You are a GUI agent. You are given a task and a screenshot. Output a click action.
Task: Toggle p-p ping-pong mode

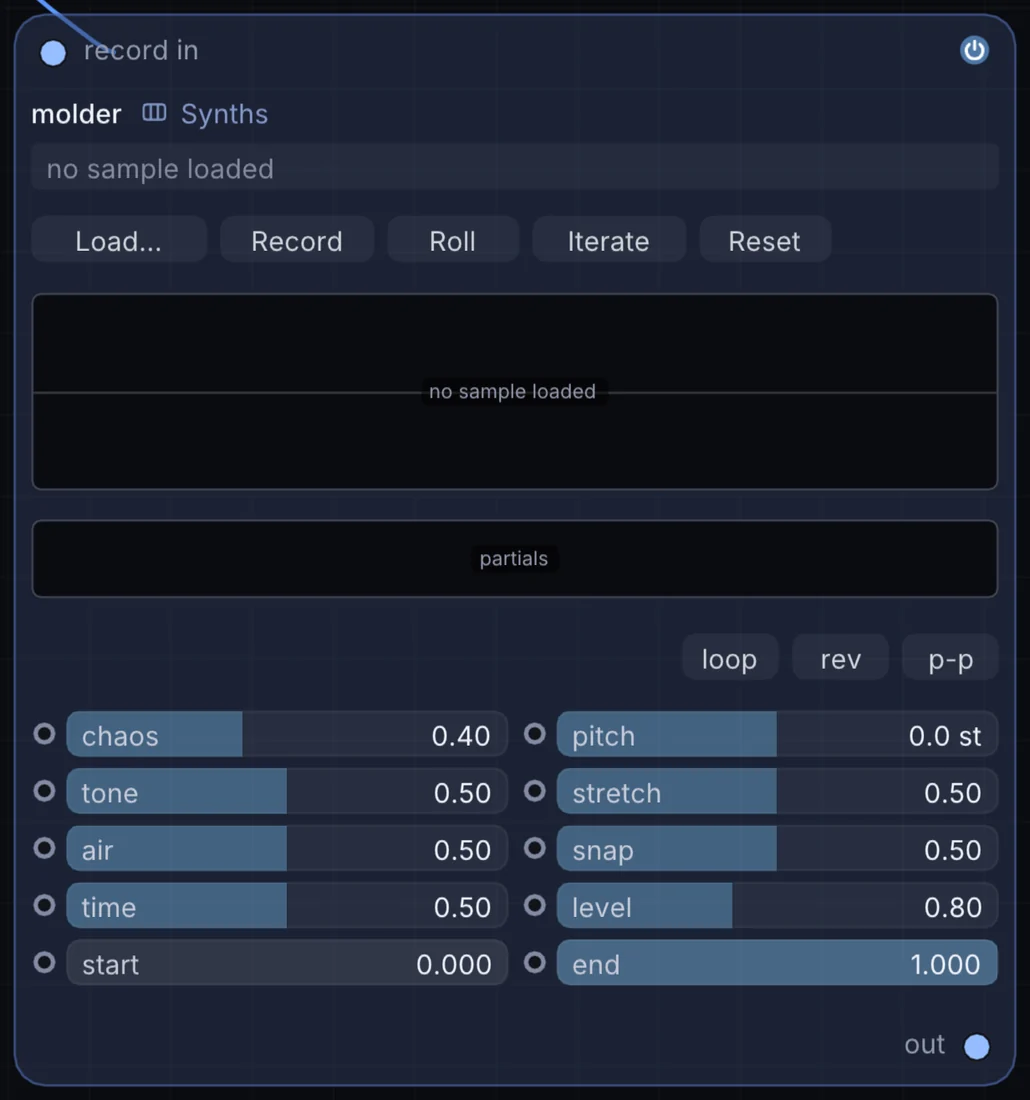950,657
